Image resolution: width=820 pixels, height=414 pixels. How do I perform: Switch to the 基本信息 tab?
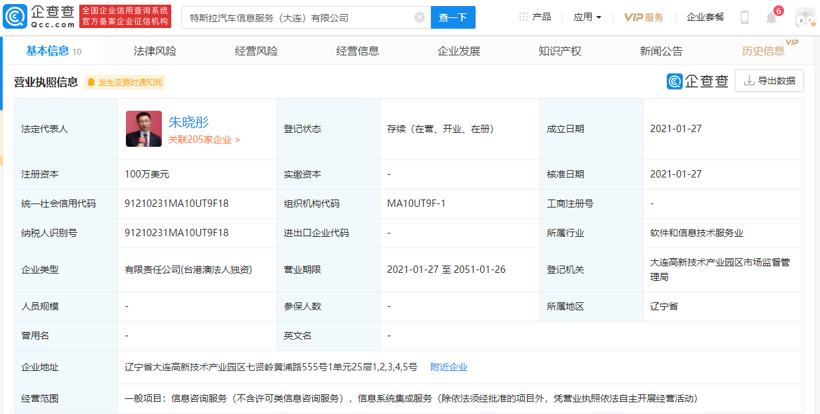point(54,51)
